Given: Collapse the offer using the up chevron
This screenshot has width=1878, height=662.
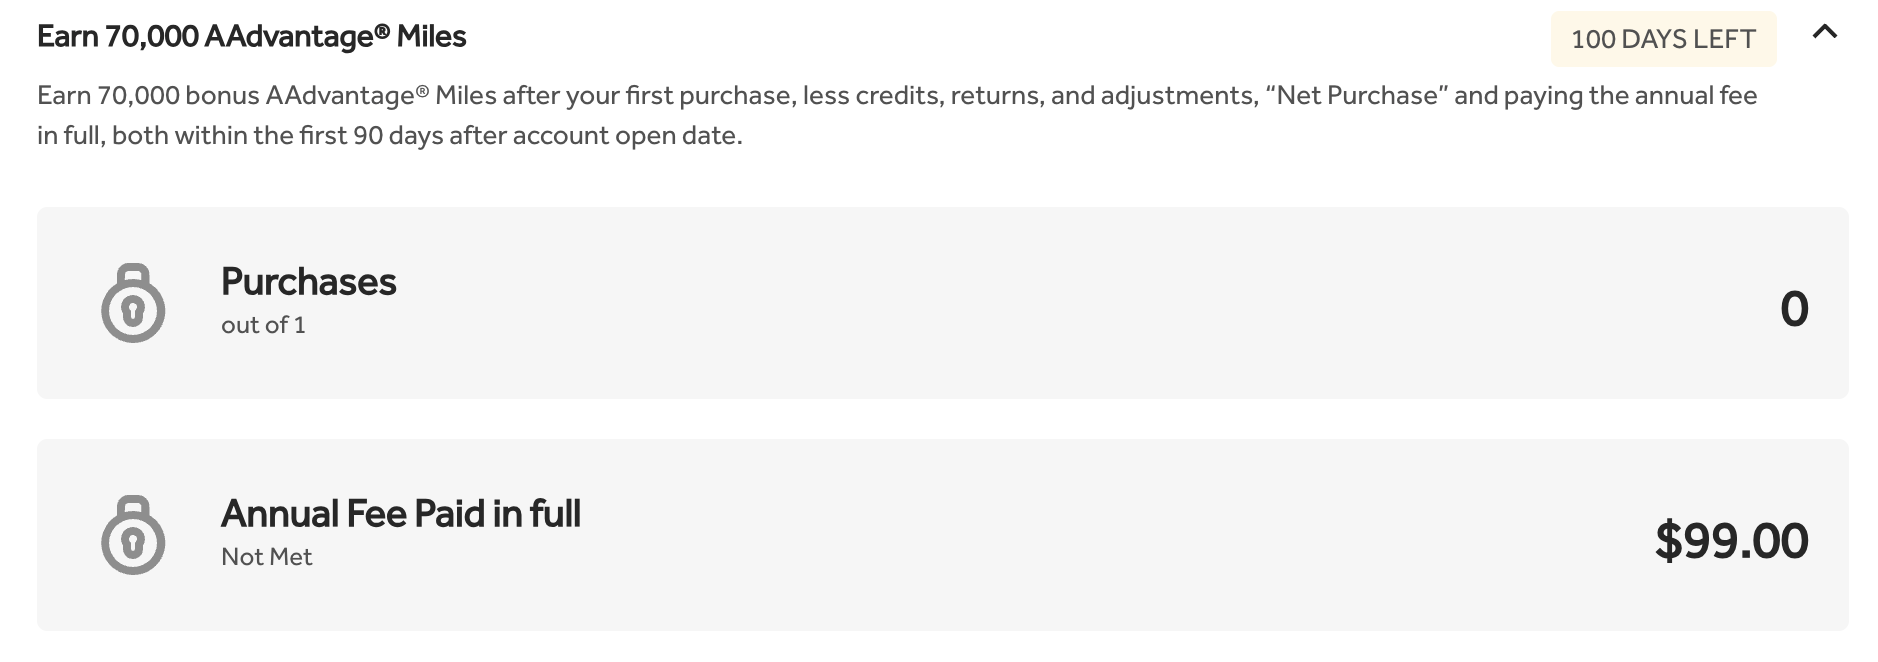Looking at the screenshot, I should click(1824, 32).
